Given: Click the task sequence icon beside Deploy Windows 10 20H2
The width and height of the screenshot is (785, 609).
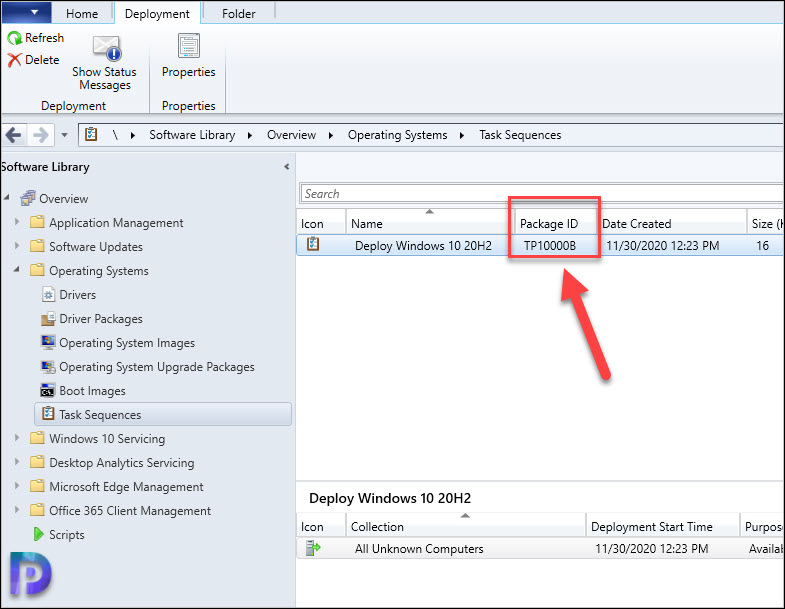Looking at the screenshot, I should pos(313,244).
